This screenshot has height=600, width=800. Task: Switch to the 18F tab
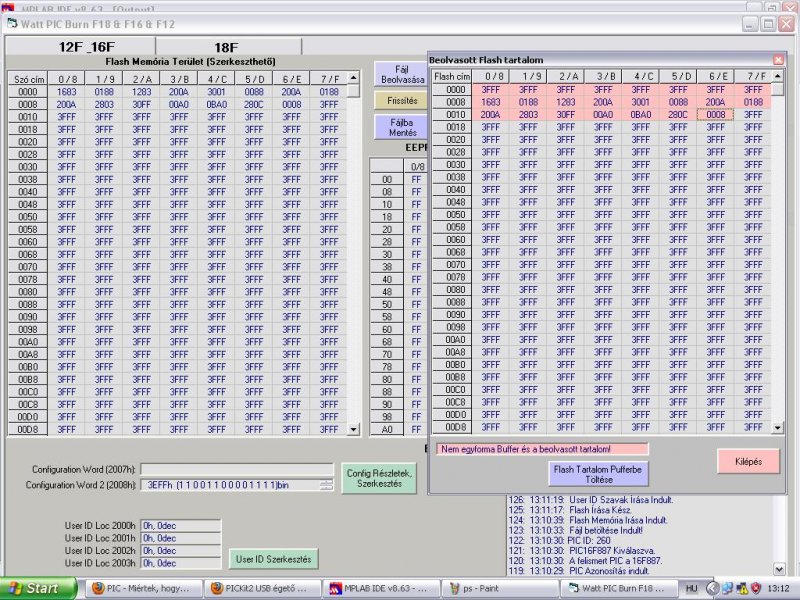click(x=229, y=46)
